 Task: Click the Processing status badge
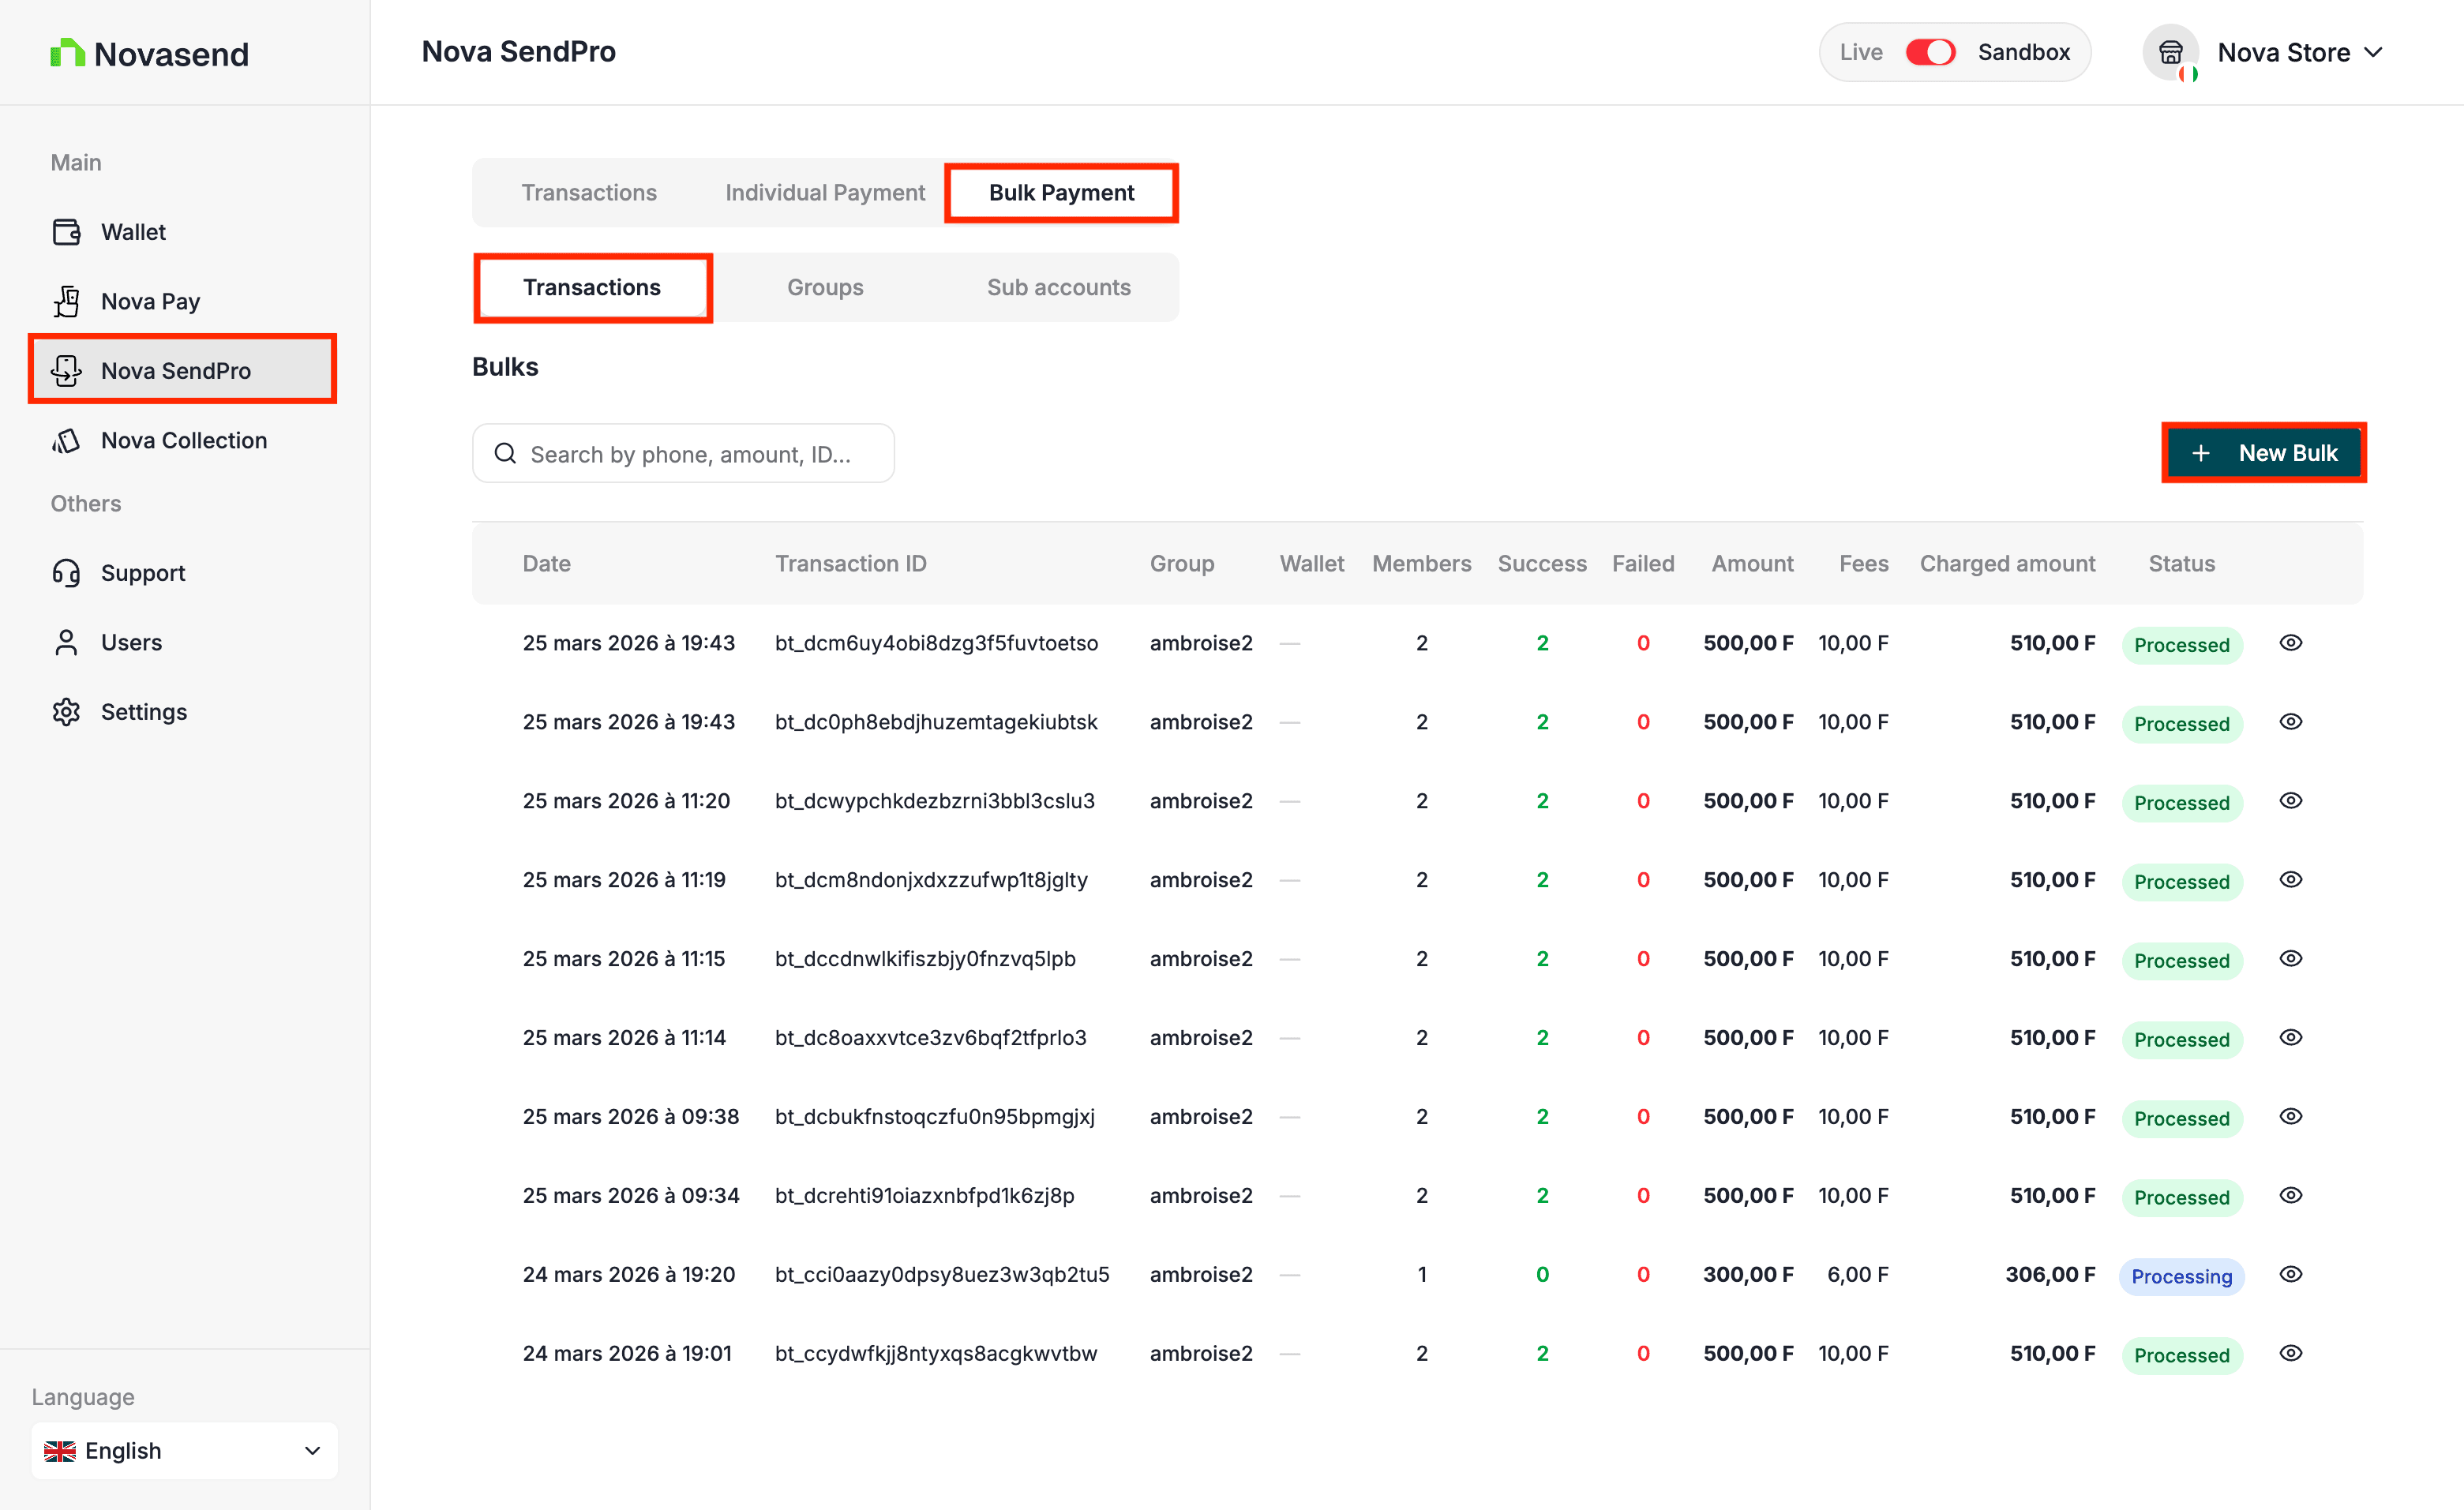[2181, 1276]
